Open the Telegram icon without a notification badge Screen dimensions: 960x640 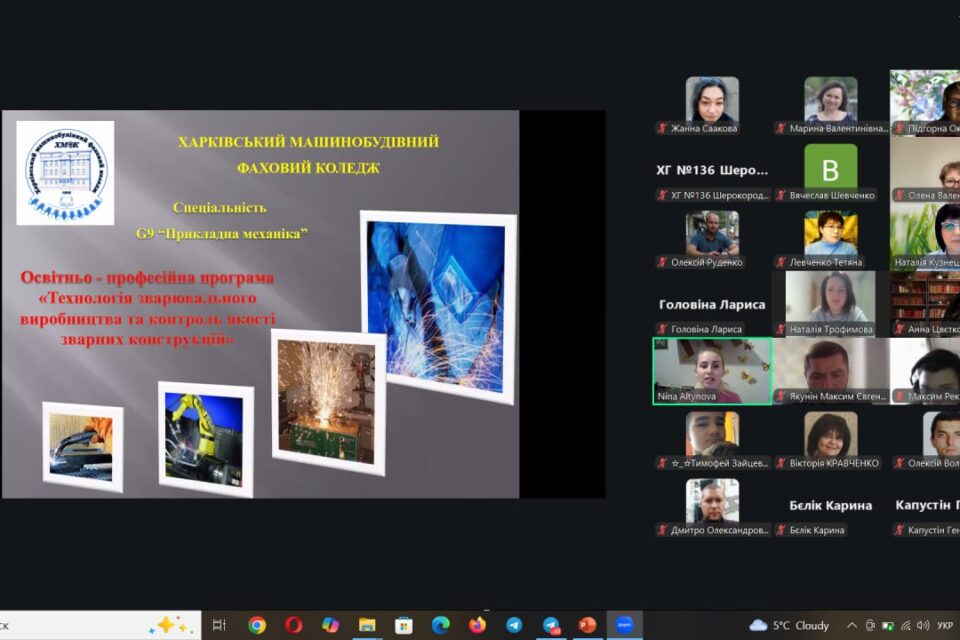pos(514,625)
